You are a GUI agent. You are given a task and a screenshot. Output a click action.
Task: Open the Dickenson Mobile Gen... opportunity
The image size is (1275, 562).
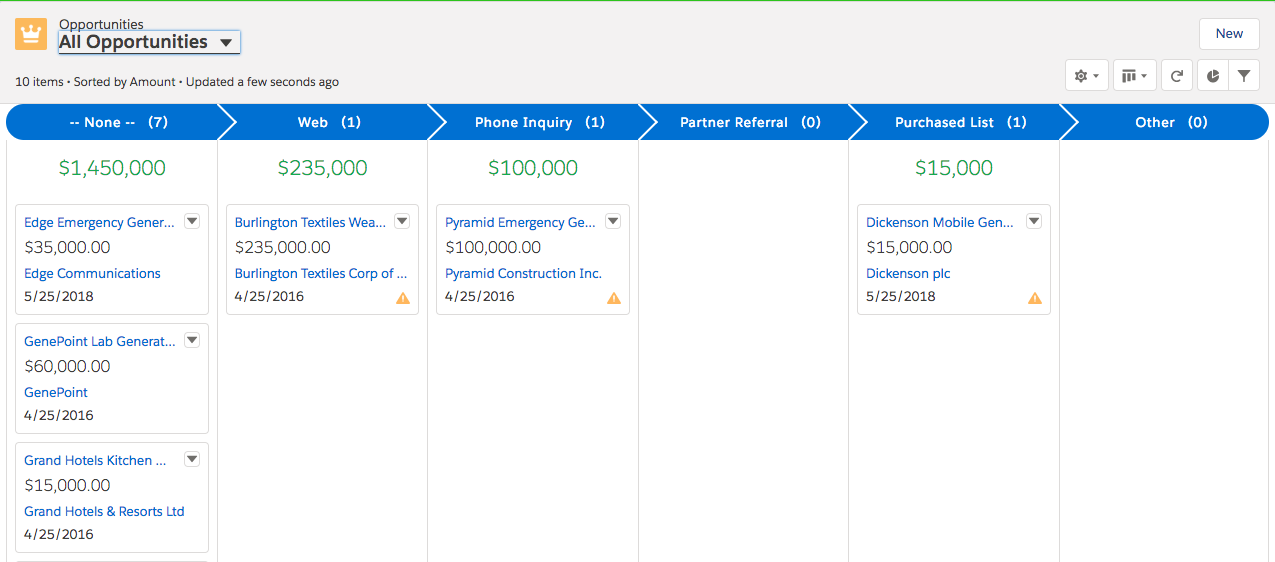940,222
